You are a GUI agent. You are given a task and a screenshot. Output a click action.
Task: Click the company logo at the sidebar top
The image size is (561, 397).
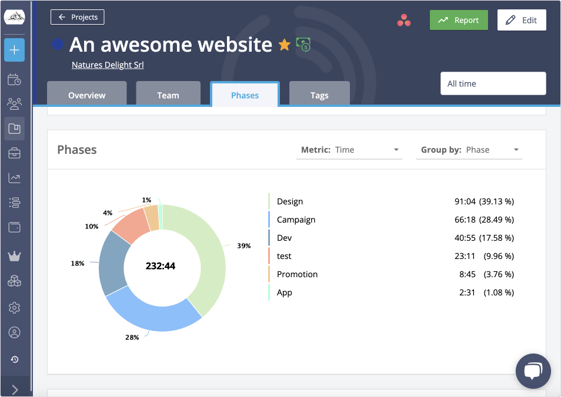click(x=14, y=16)
